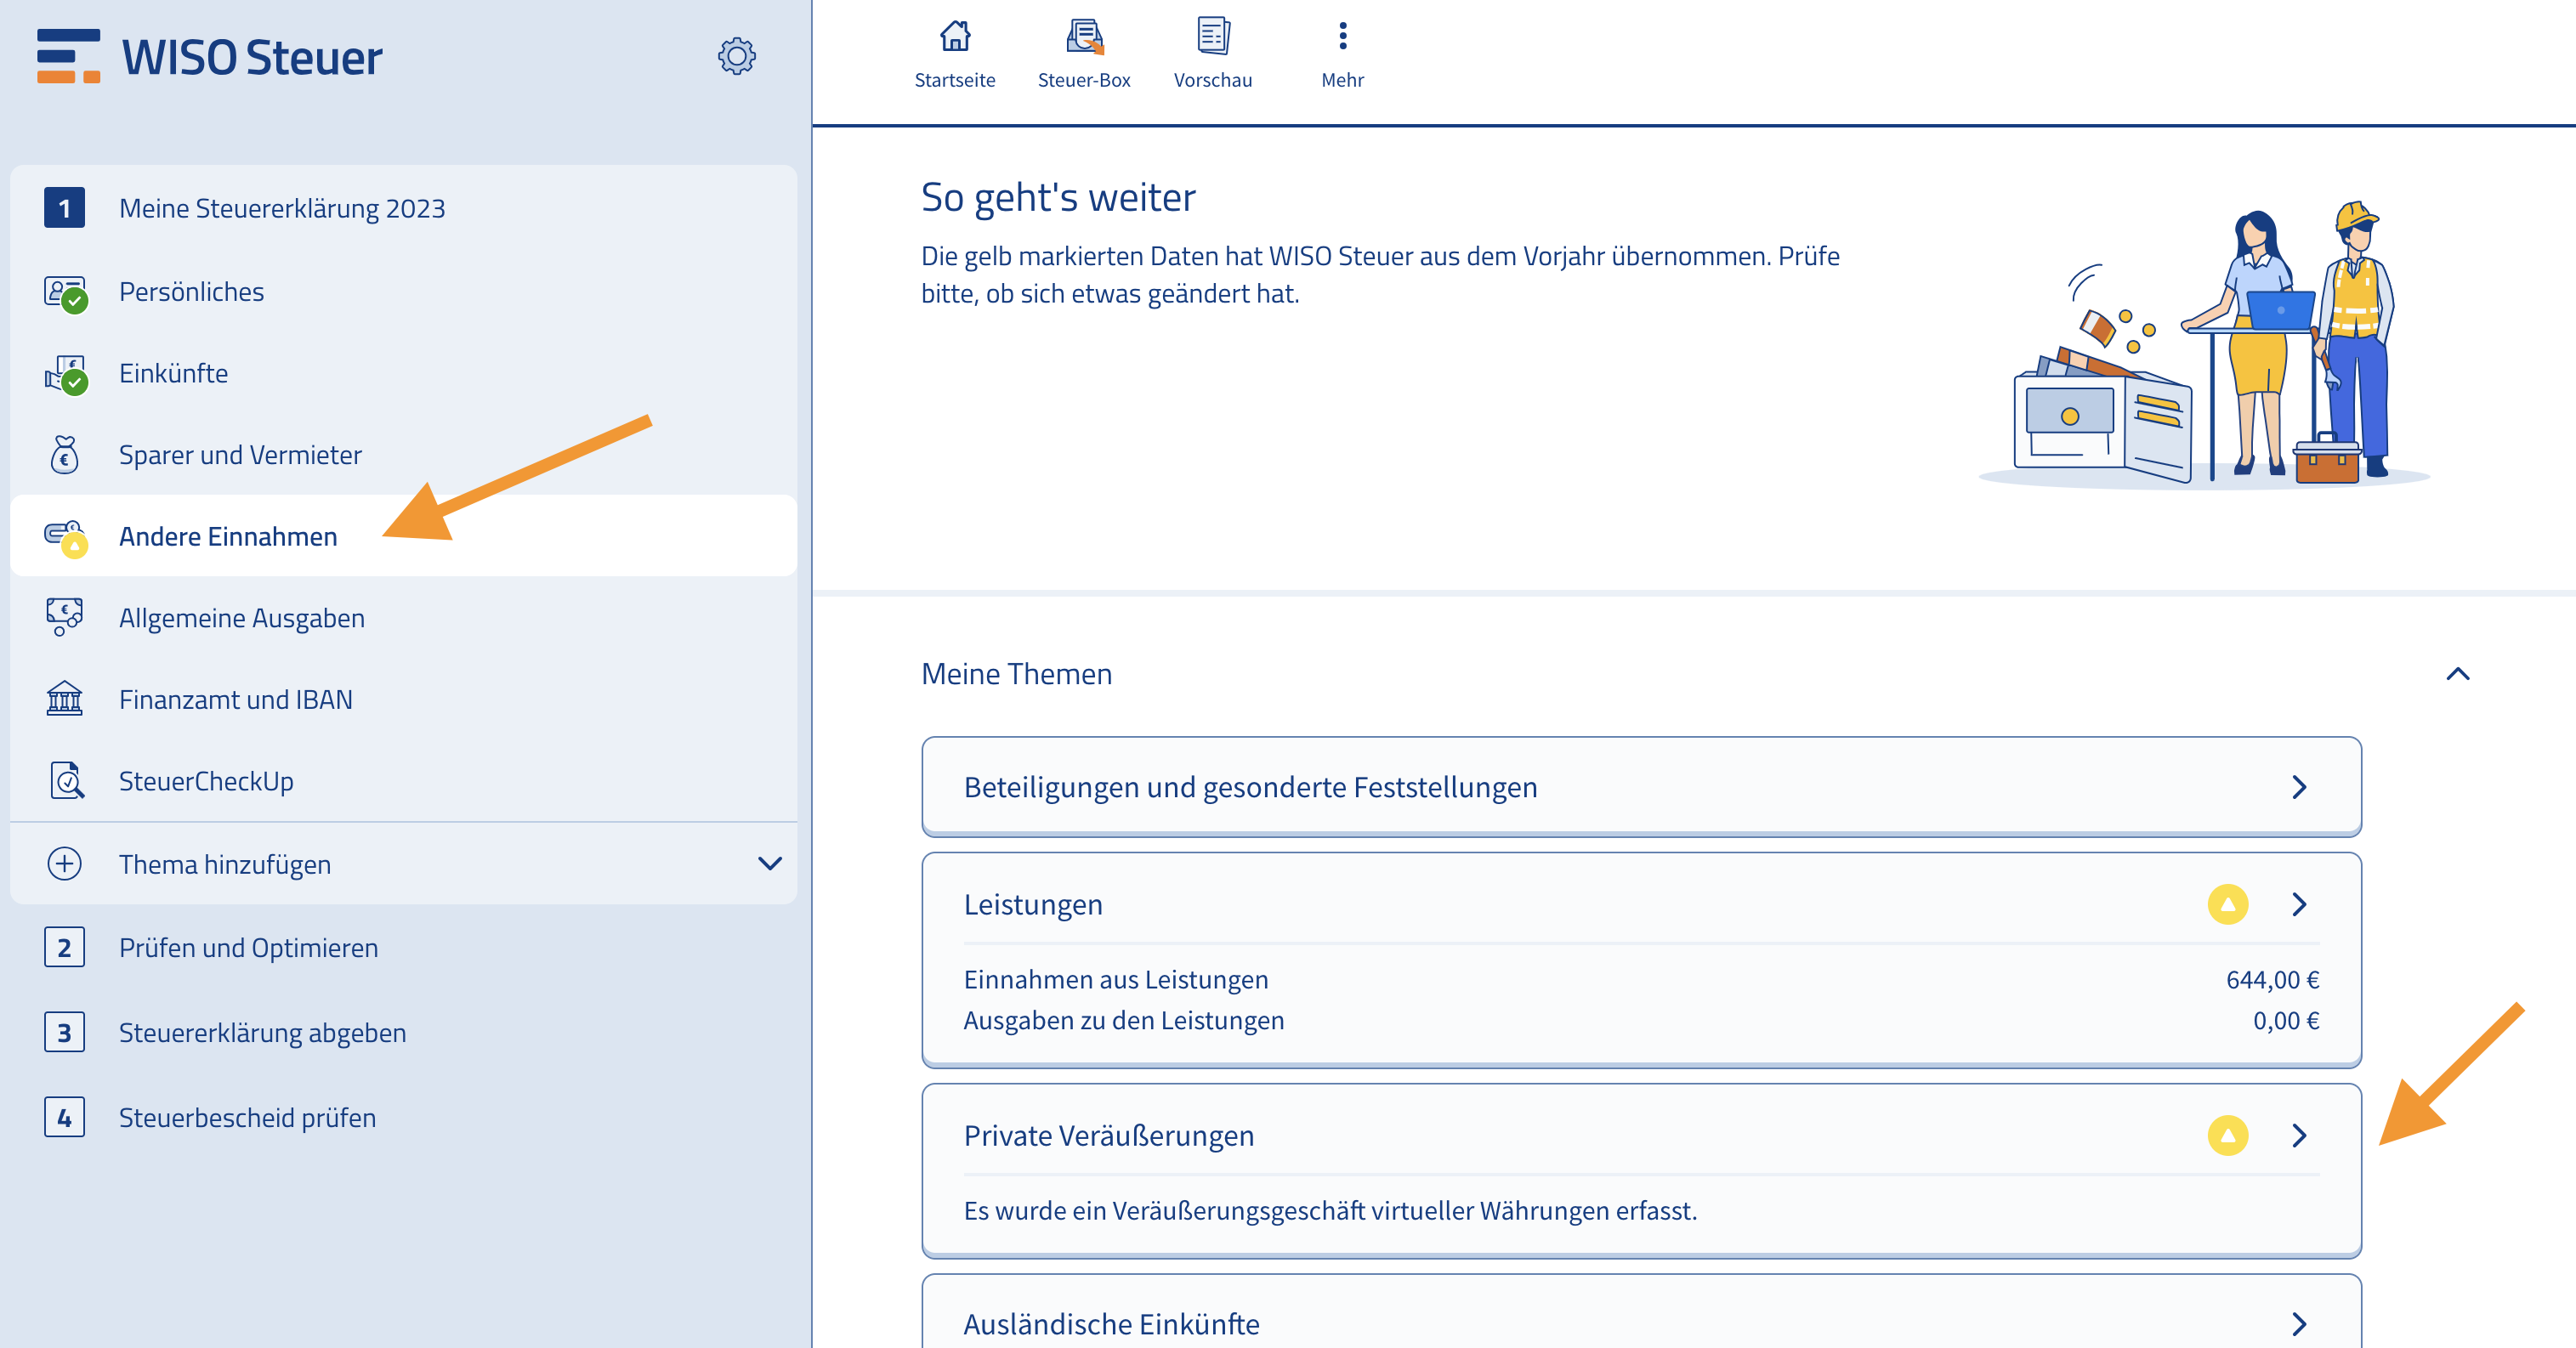Screen dimensions: 2576x1348
Task: Open the Ausländische Einkünfte chevron arrow
Action: click(2299, 1324)
